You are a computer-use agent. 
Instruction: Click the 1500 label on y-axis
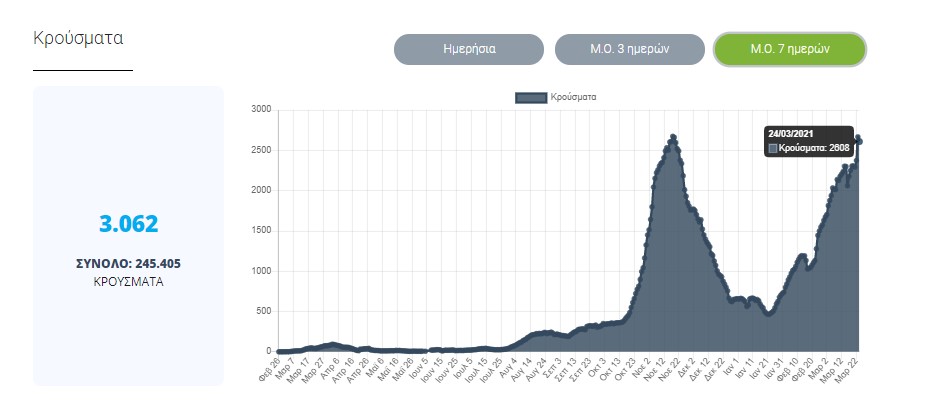click(260, 230)
